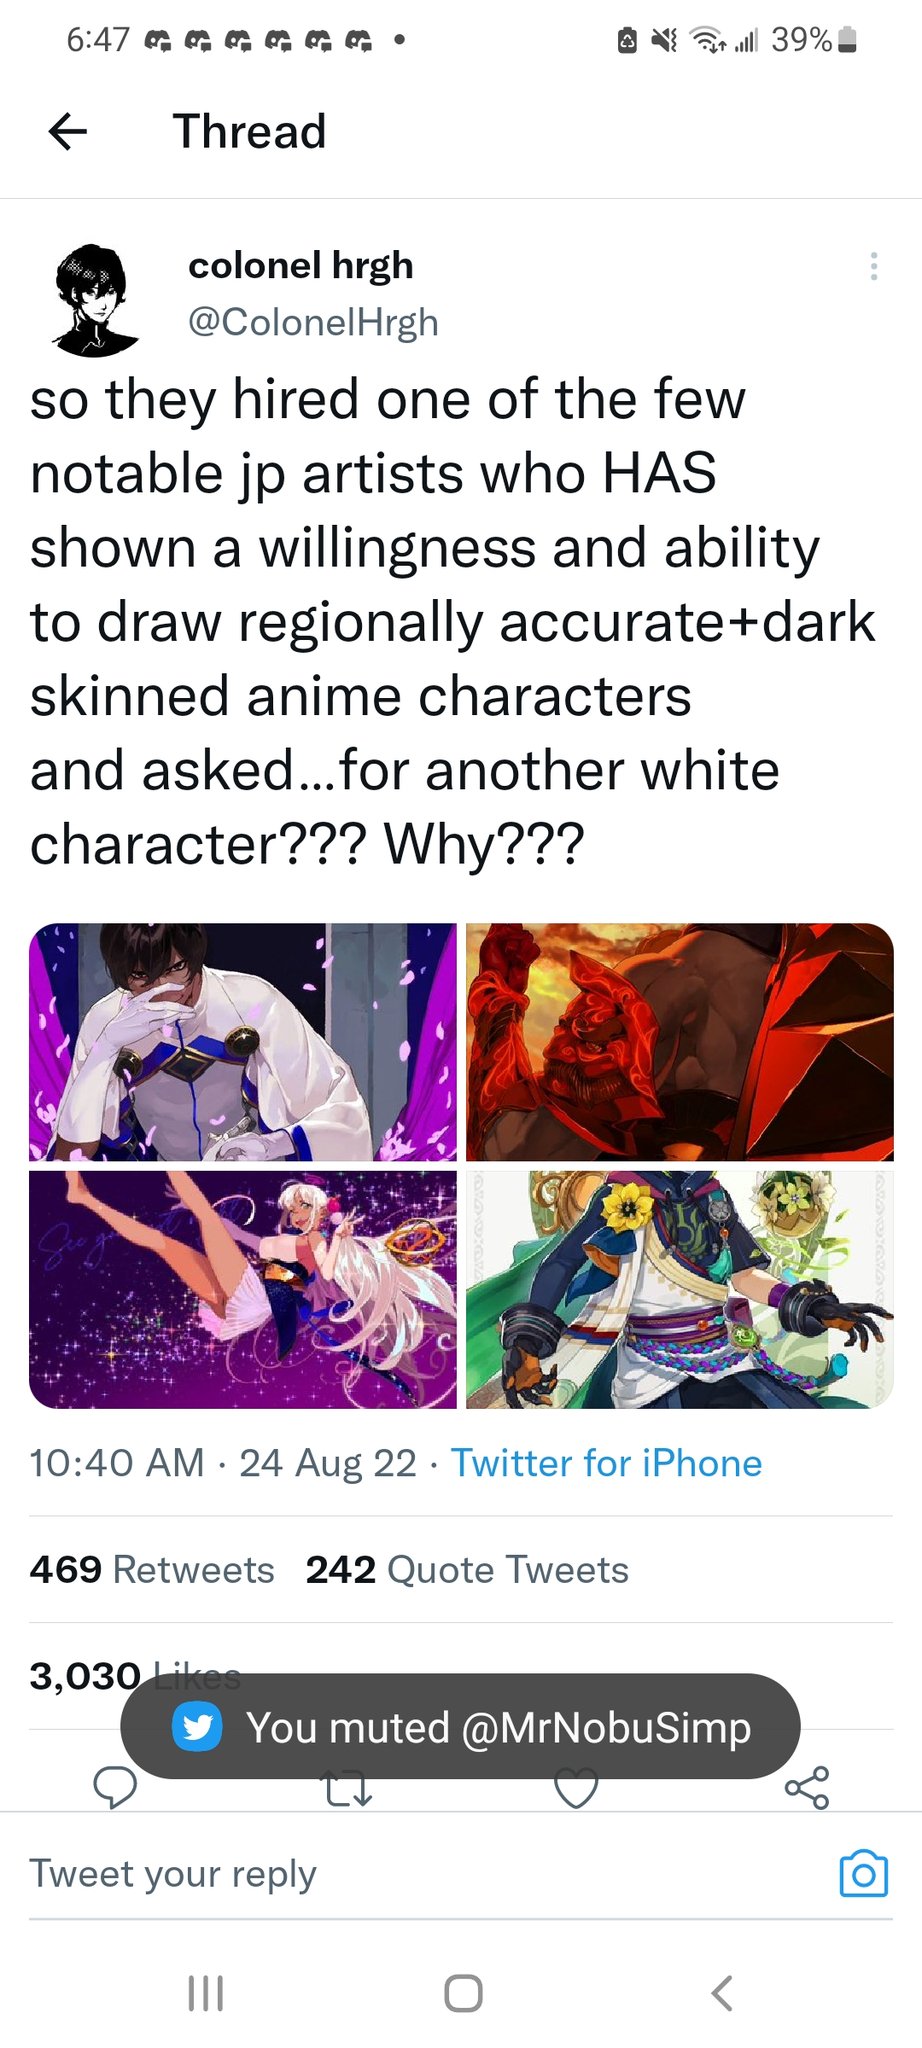The width and height of the screenshot is (922, 2048).
Task: View the 242 Quote Tweets list
Action: [x=467, y=1569]
